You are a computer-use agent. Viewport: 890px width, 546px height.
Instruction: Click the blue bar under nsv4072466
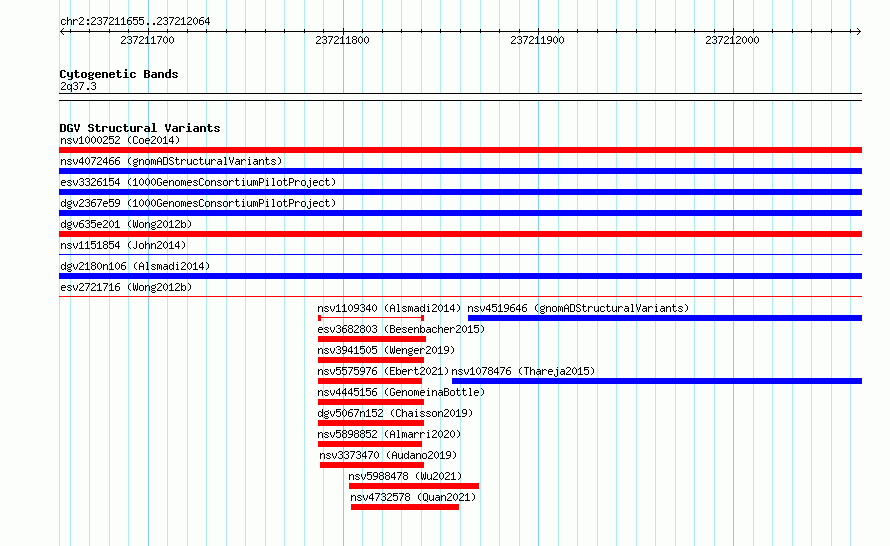tap(460, 171)
